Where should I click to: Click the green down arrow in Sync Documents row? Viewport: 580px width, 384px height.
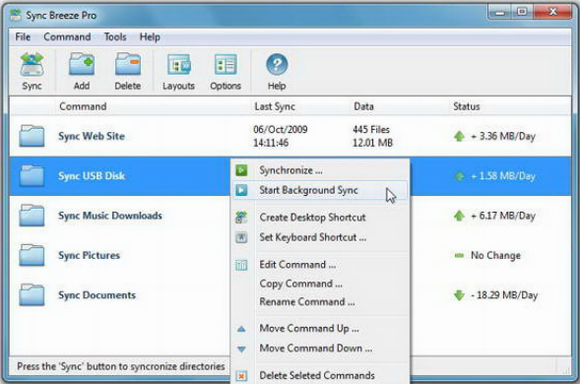tap(459, 295)
